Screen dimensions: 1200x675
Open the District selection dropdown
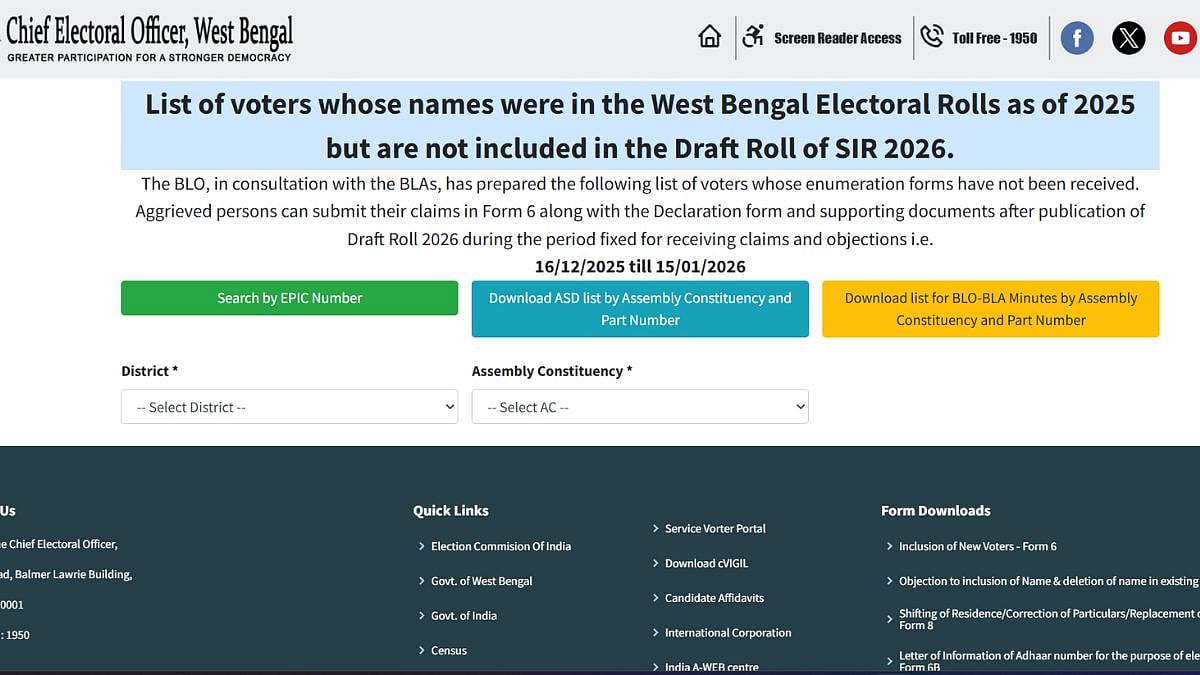click(x=289, y=407)
